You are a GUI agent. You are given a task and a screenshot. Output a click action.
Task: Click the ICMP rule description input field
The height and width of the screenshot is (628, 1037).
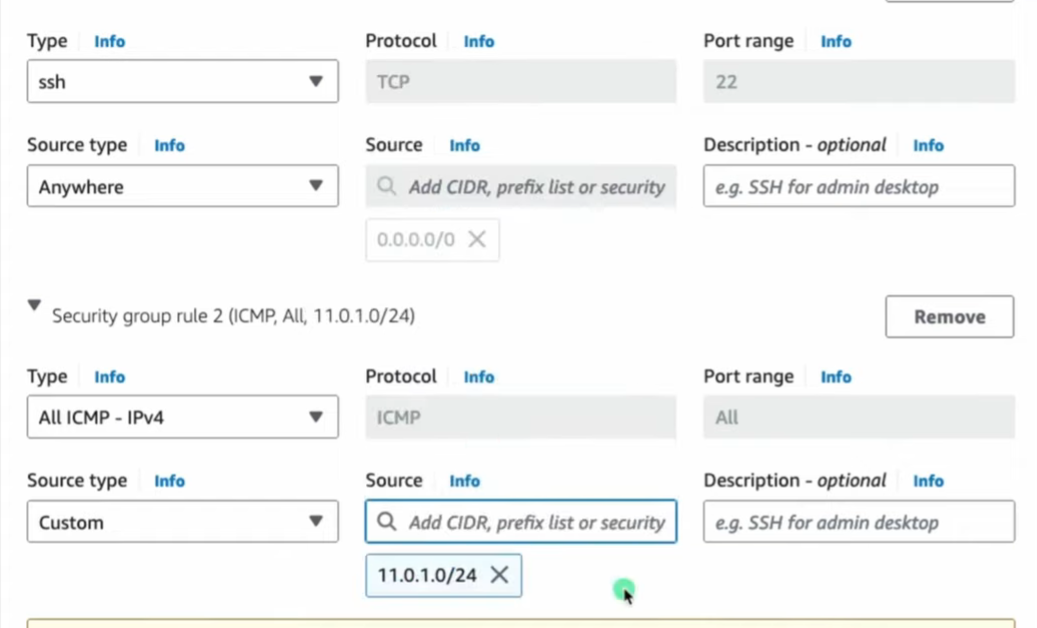857,522
